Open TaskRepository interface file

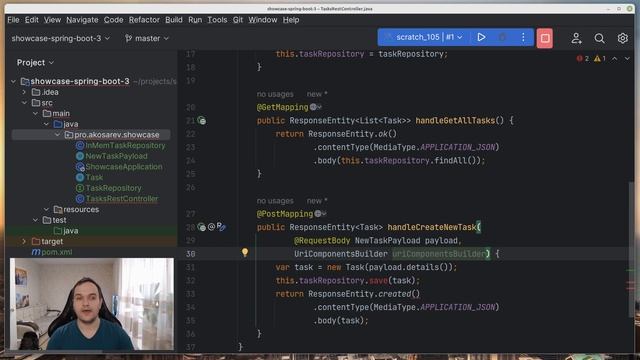tap(113, 188)
